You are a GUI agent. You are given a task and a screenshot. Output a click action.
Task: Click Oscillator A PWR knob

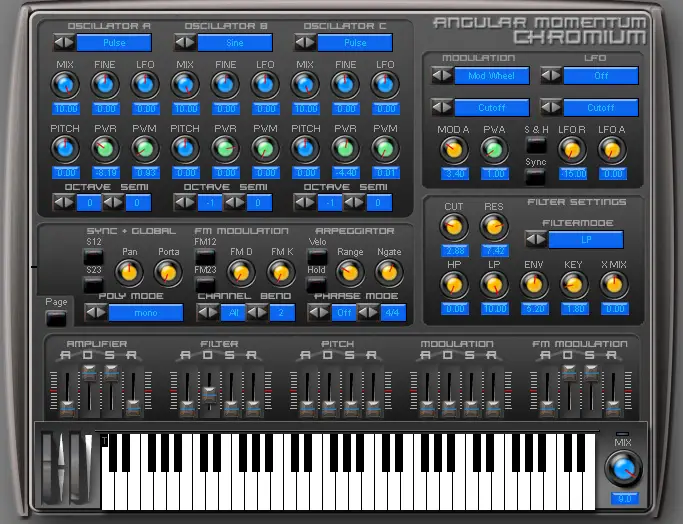[105, 149]
